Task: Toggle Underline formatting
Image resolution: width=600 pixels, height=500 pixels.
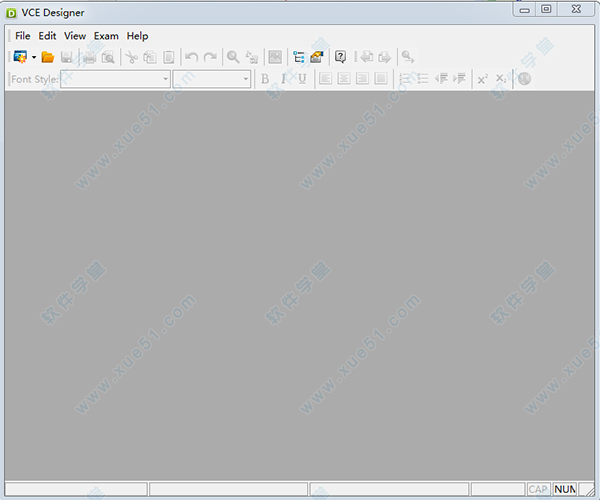Action: click(302, 79)
